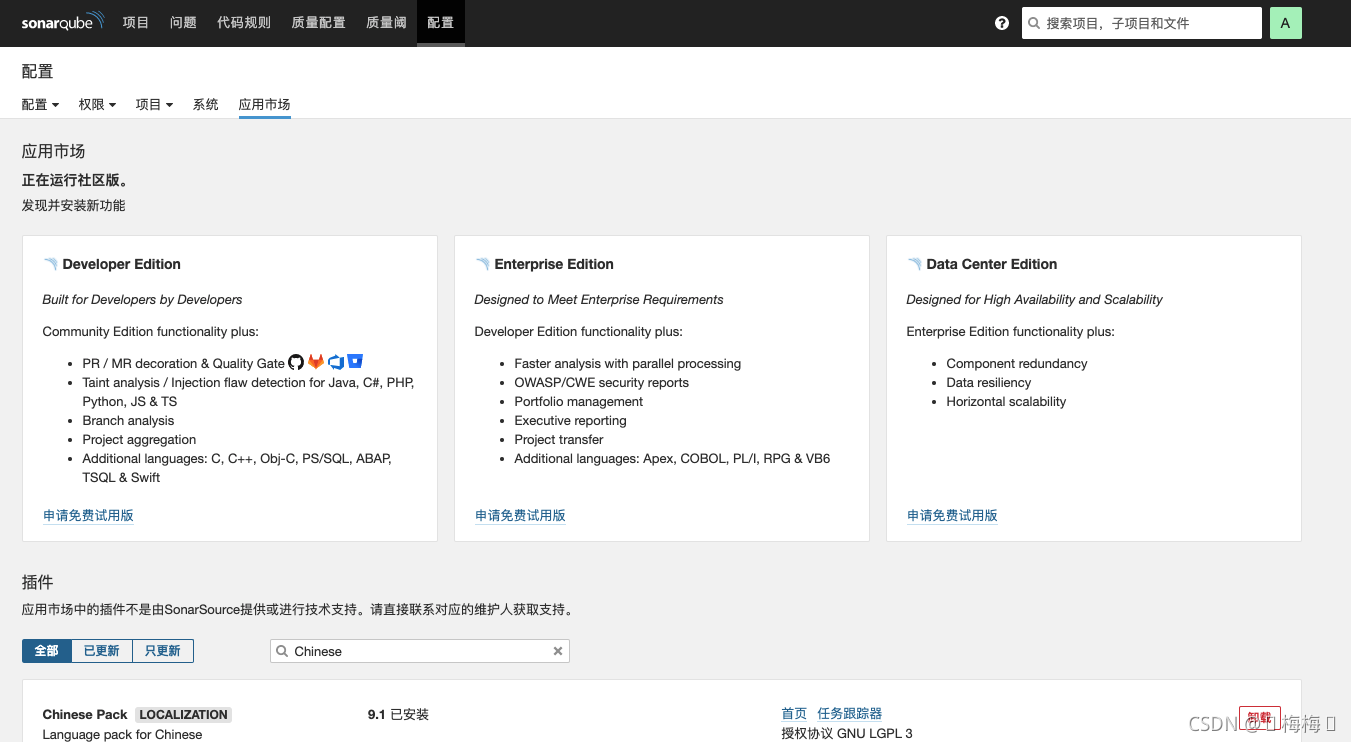Click the Azure DevOps icon in Developer Edition
This screenshot has width=1351, height=742.
coord(336,362)
